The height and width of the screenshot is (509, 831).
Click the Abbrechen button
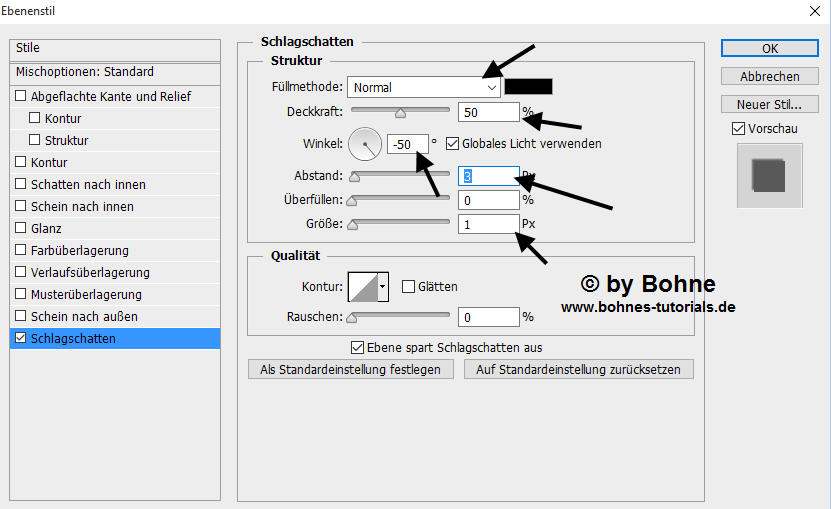click(769, 77)
